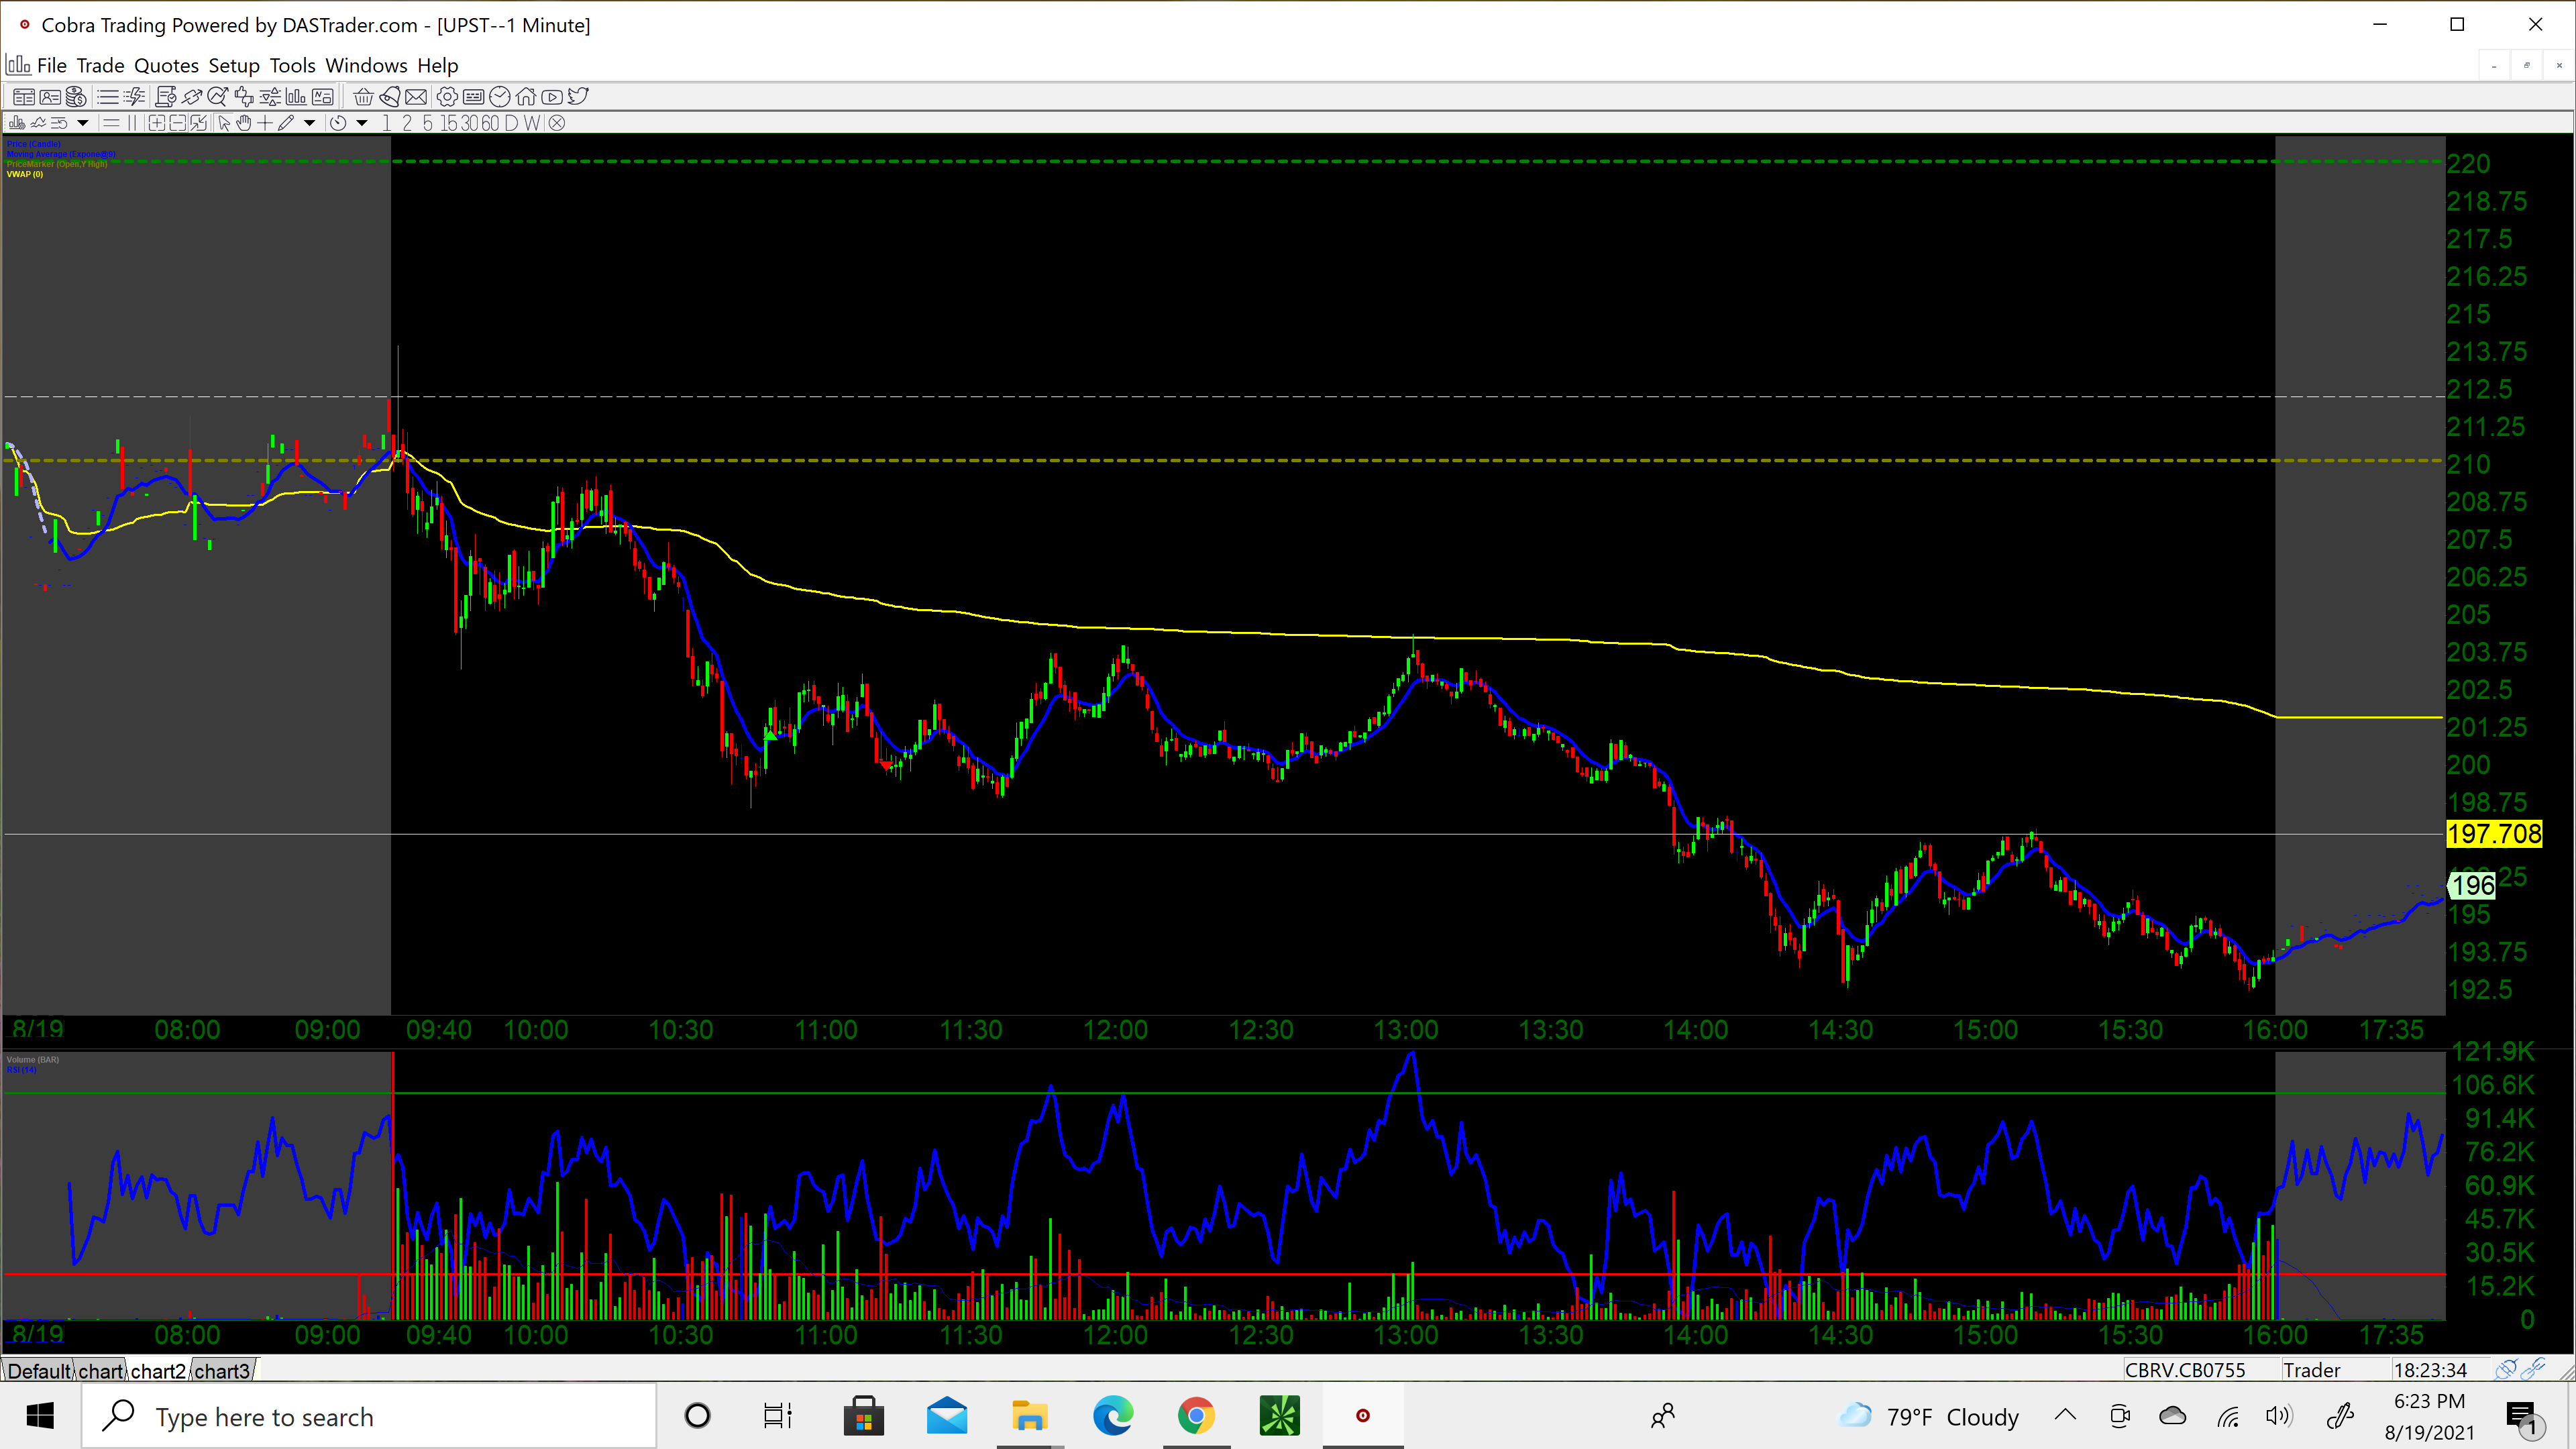This screenshot has height=1449, width=2576.
Task: Open the basket trader icon
Action: coord(364,97)
